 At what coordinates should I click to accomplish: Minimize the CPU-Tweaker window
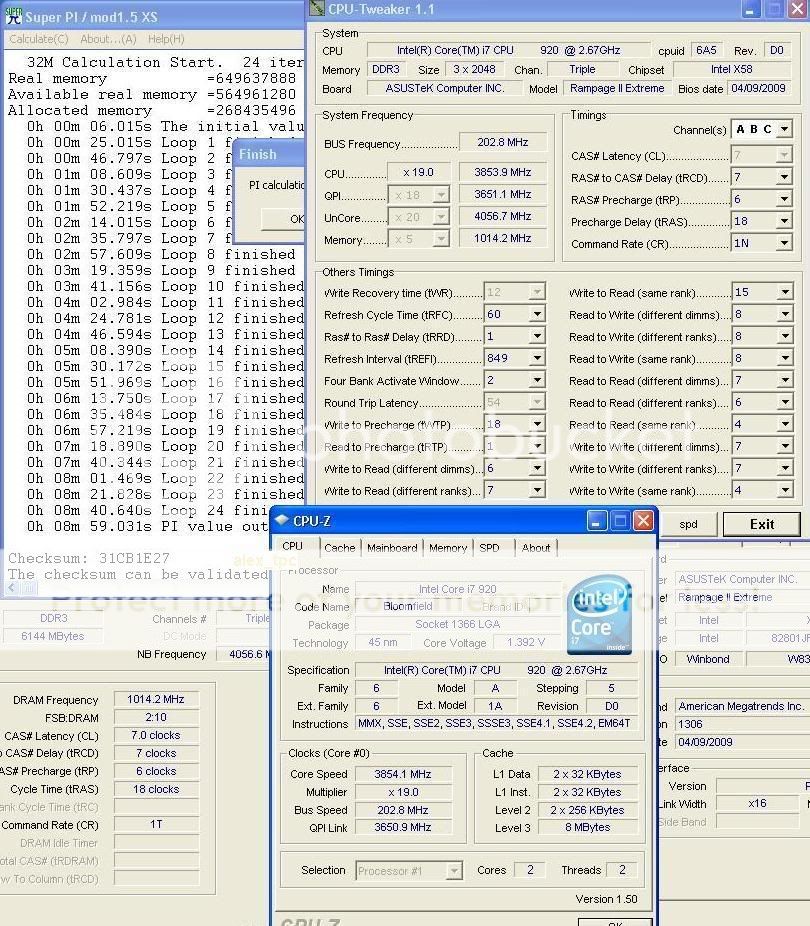coord(749,9)
